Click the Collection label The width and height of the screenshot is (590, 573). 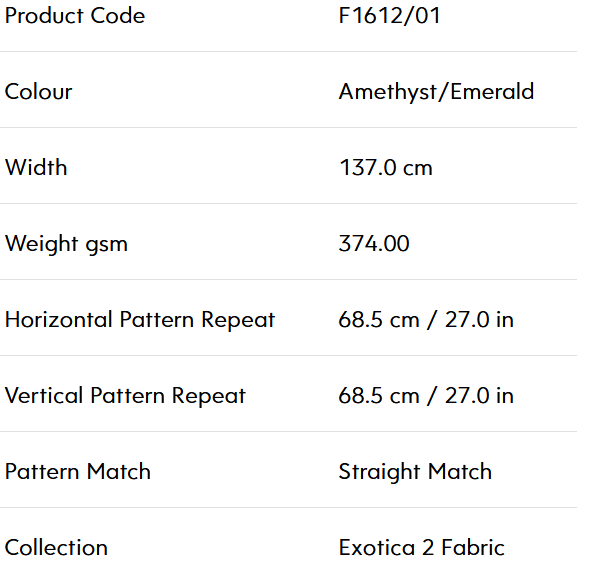point(56,548)
